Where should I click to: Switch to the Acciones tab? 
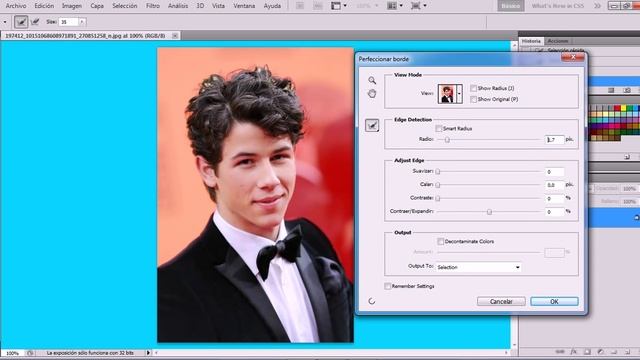(x=558, y=41)
